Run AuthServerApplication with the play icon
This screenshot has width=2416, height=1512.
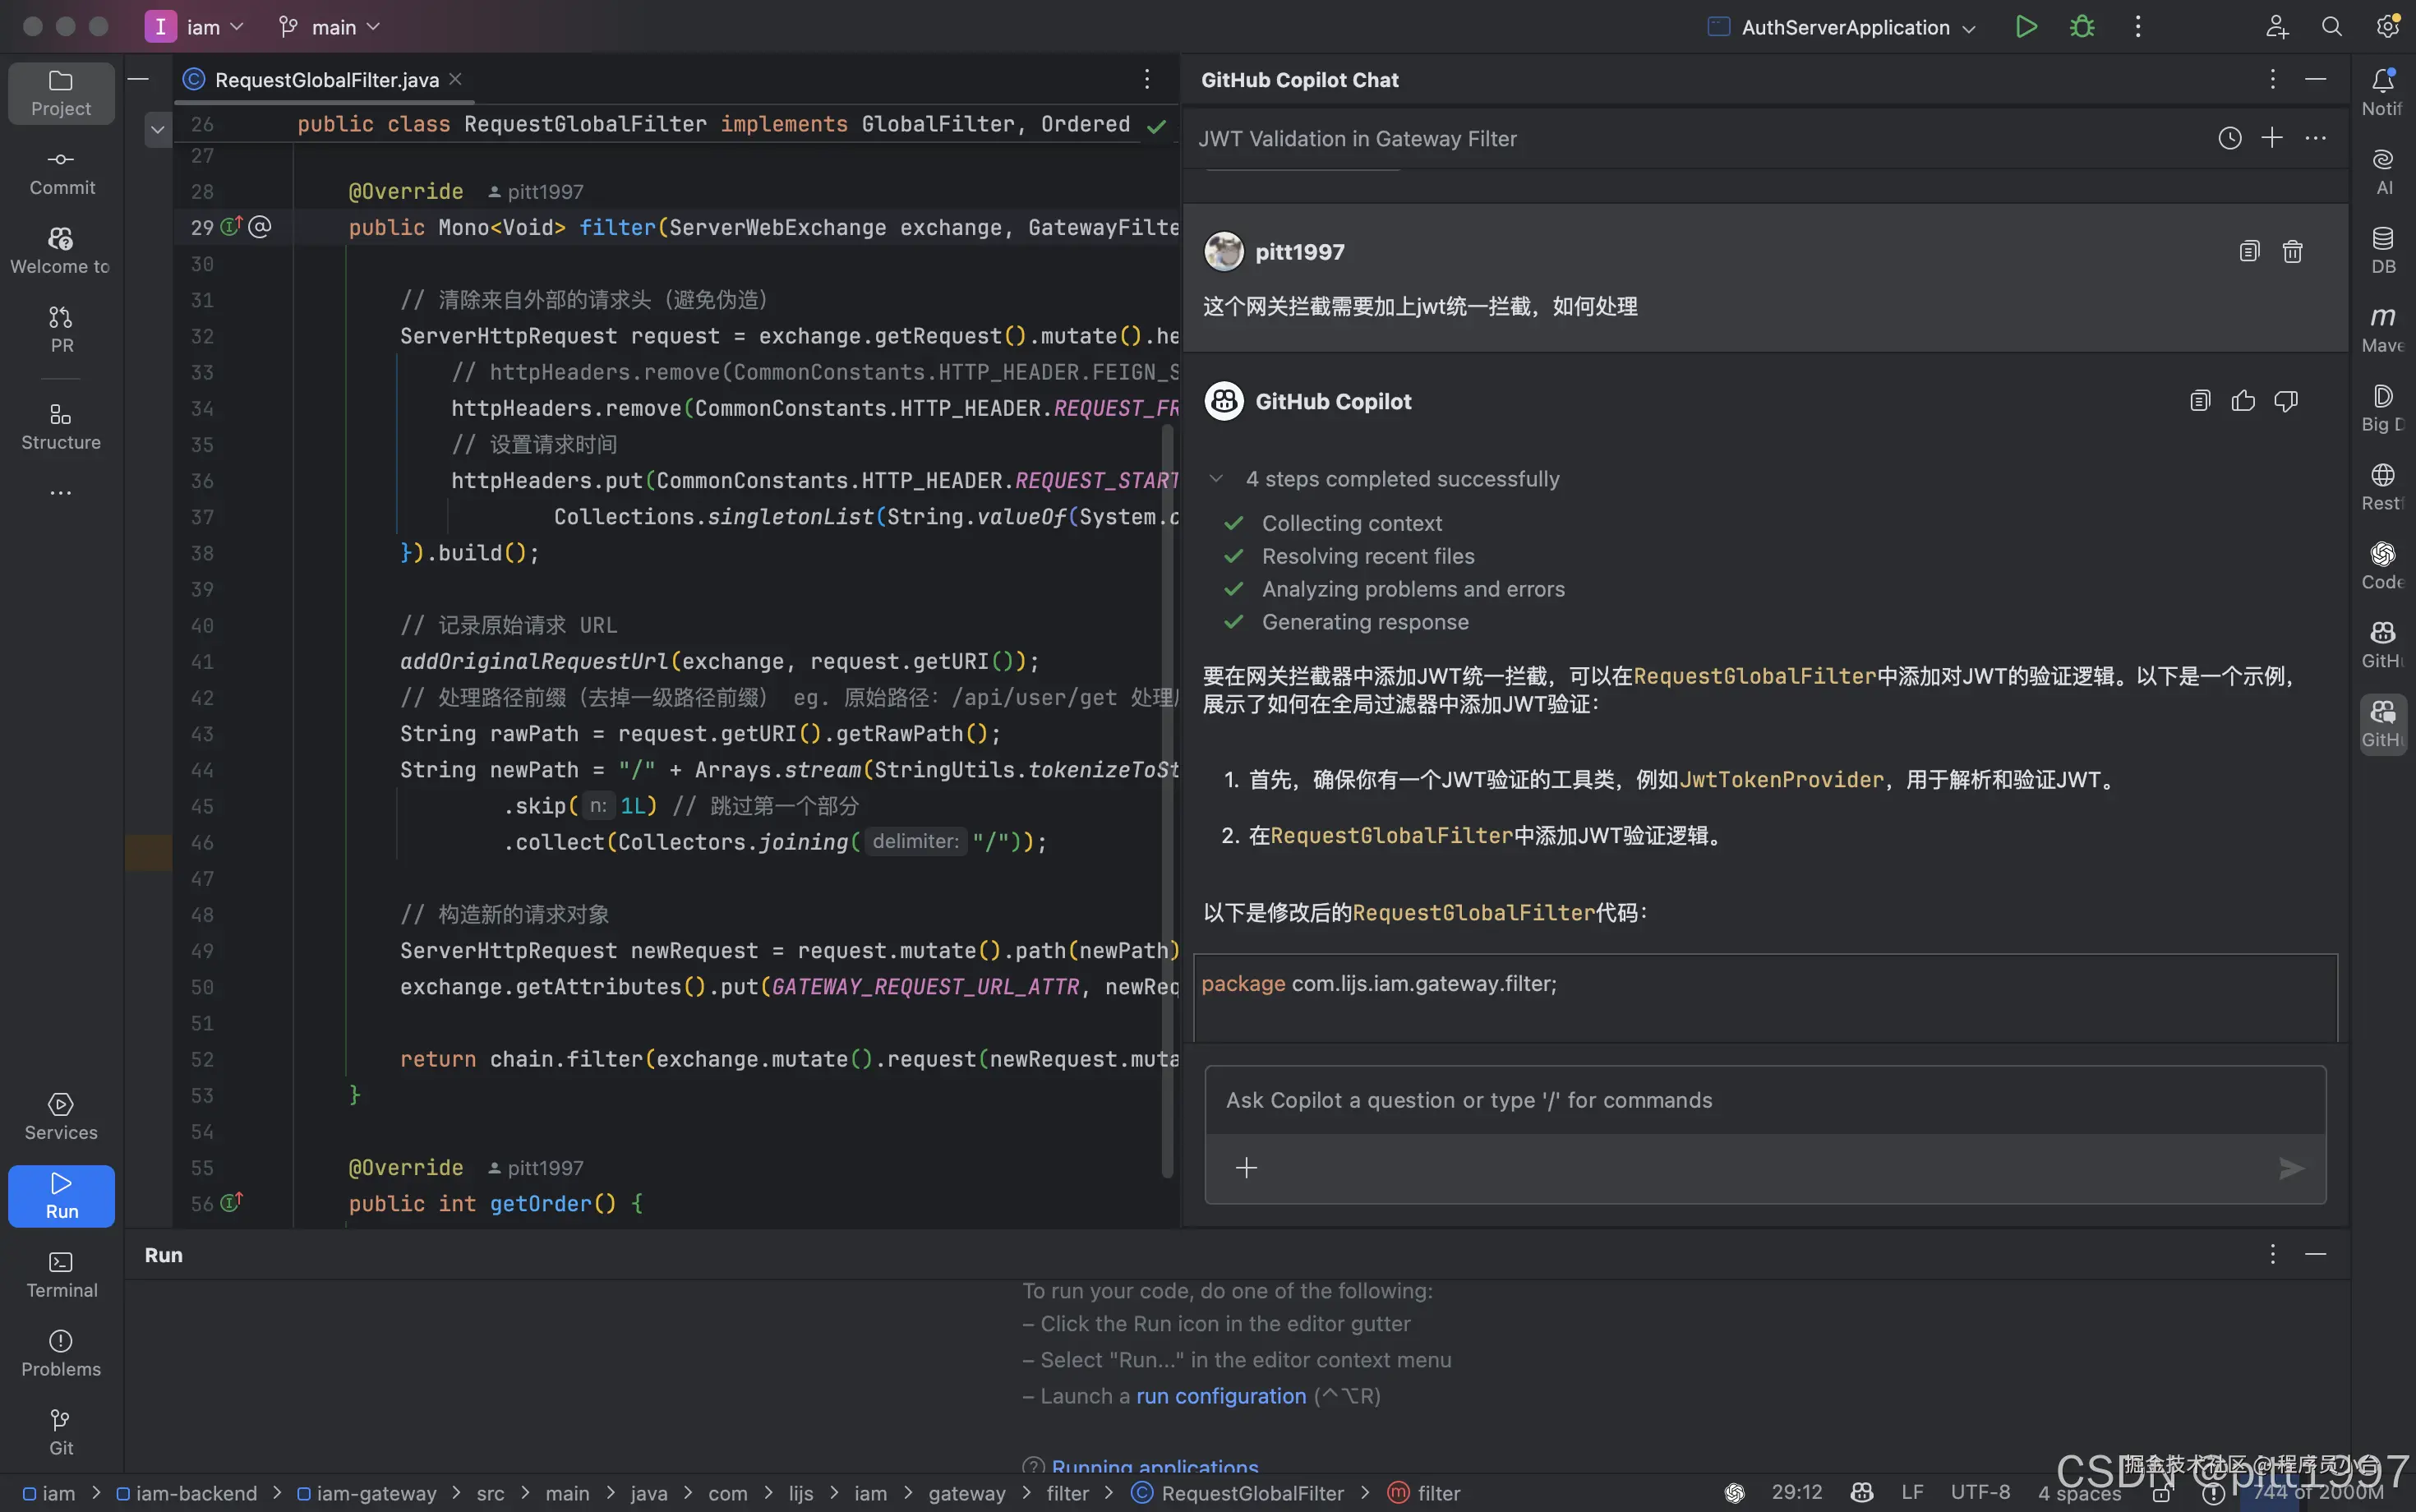(x=2026, y=27)
